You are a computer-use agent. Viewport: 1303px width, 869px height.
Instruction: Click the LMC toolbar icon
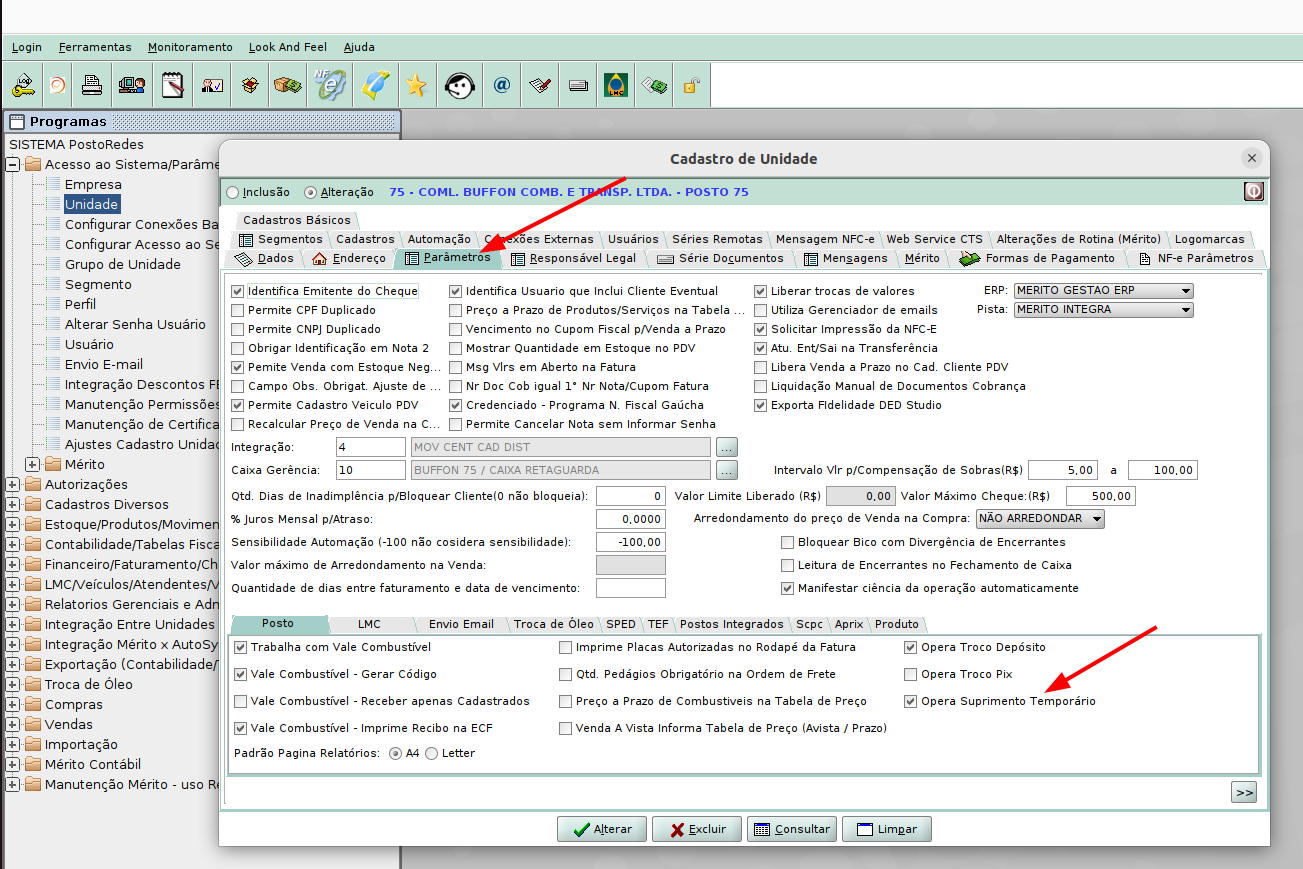click(x=615, y=86)
